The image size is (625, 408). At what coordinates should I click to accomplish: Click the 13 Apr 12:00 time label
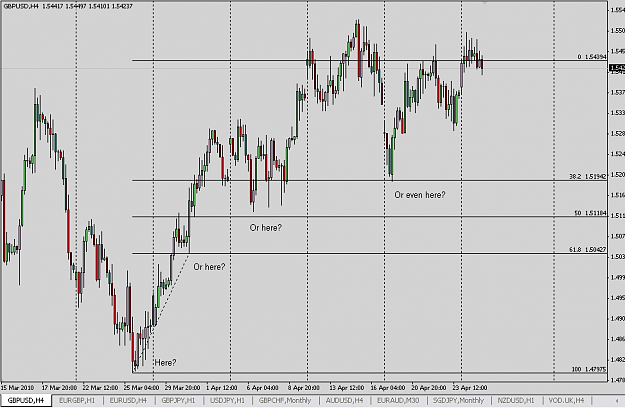tap(346, 388)
